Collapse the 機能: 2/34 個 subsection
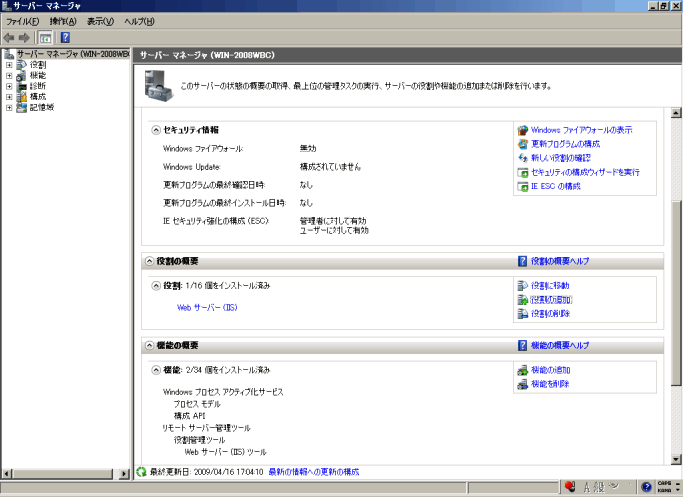 (156, 370)
